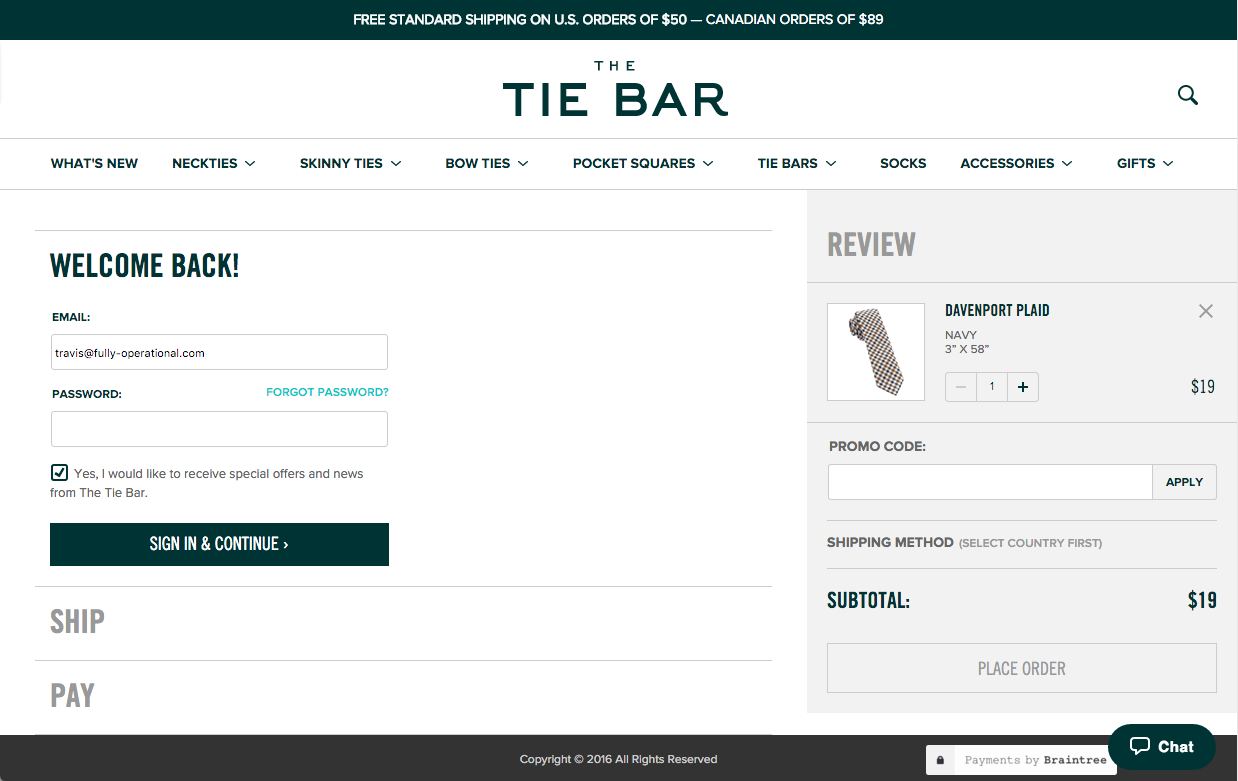Viewport: 1238px width, 781px height.
Task: Expand the Accessories dropdown menu
Action: (1015, 163)
